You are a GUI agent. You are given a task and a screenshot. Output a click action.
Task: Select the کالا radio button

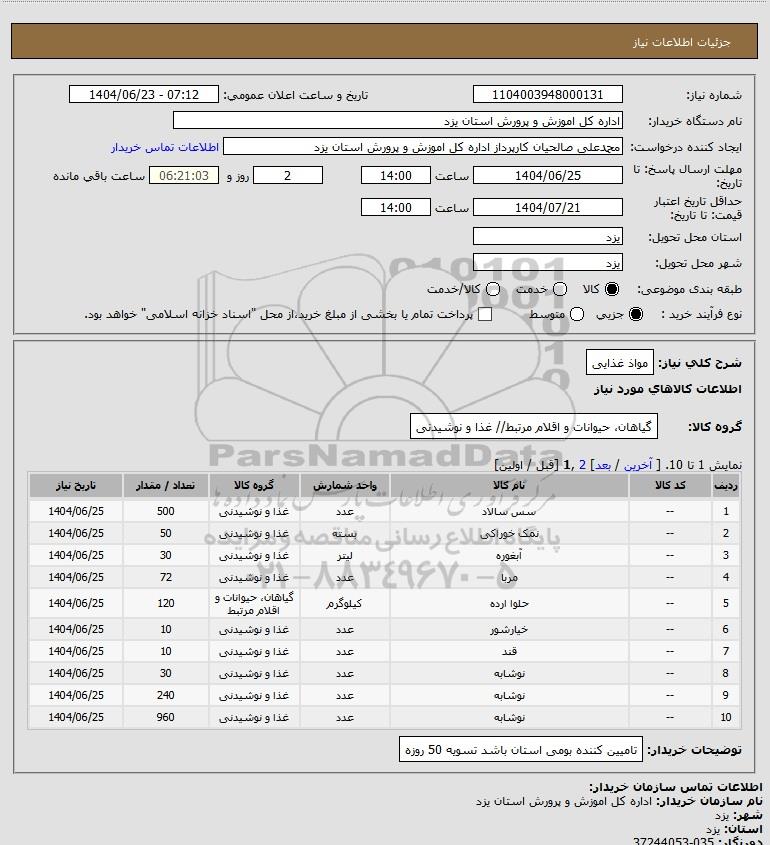tap(612, 289)
